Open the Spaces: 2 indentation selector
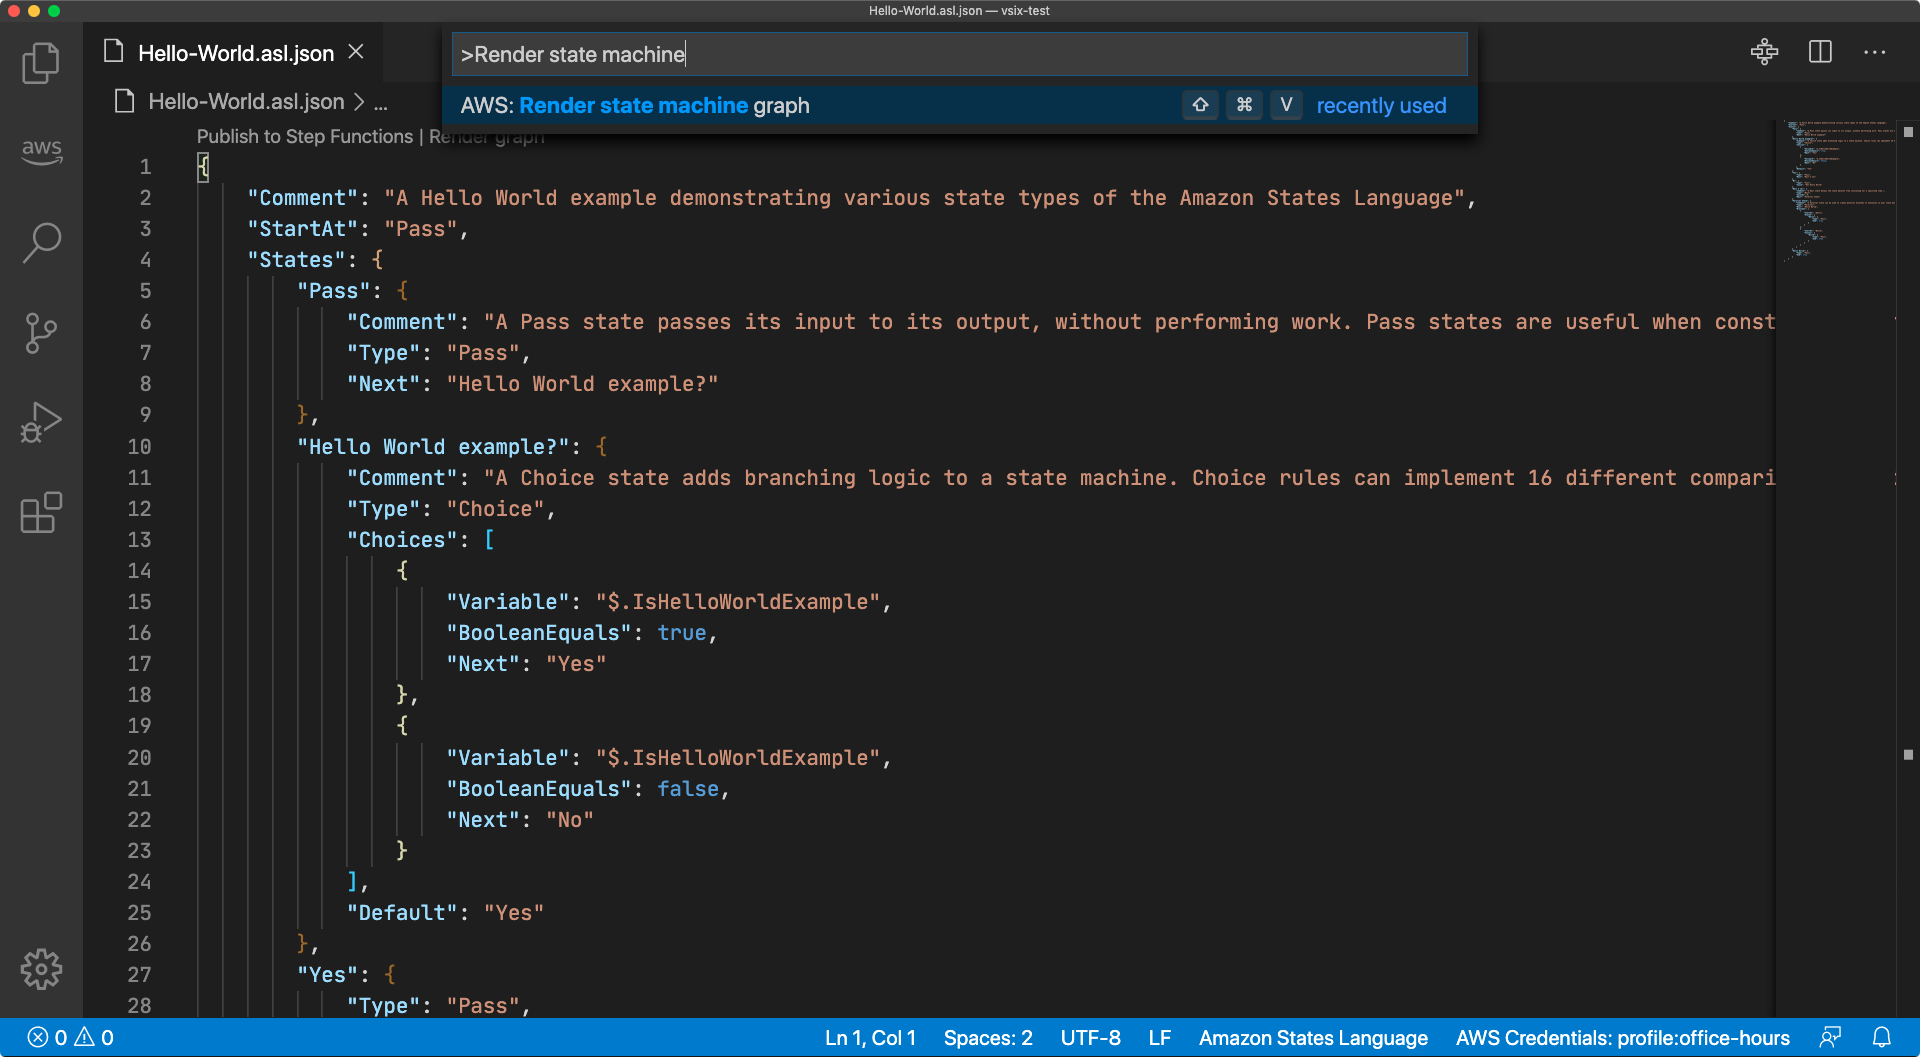Image resolution: width=1920 pixels, height=1057 pixels. coord(987,1038)
